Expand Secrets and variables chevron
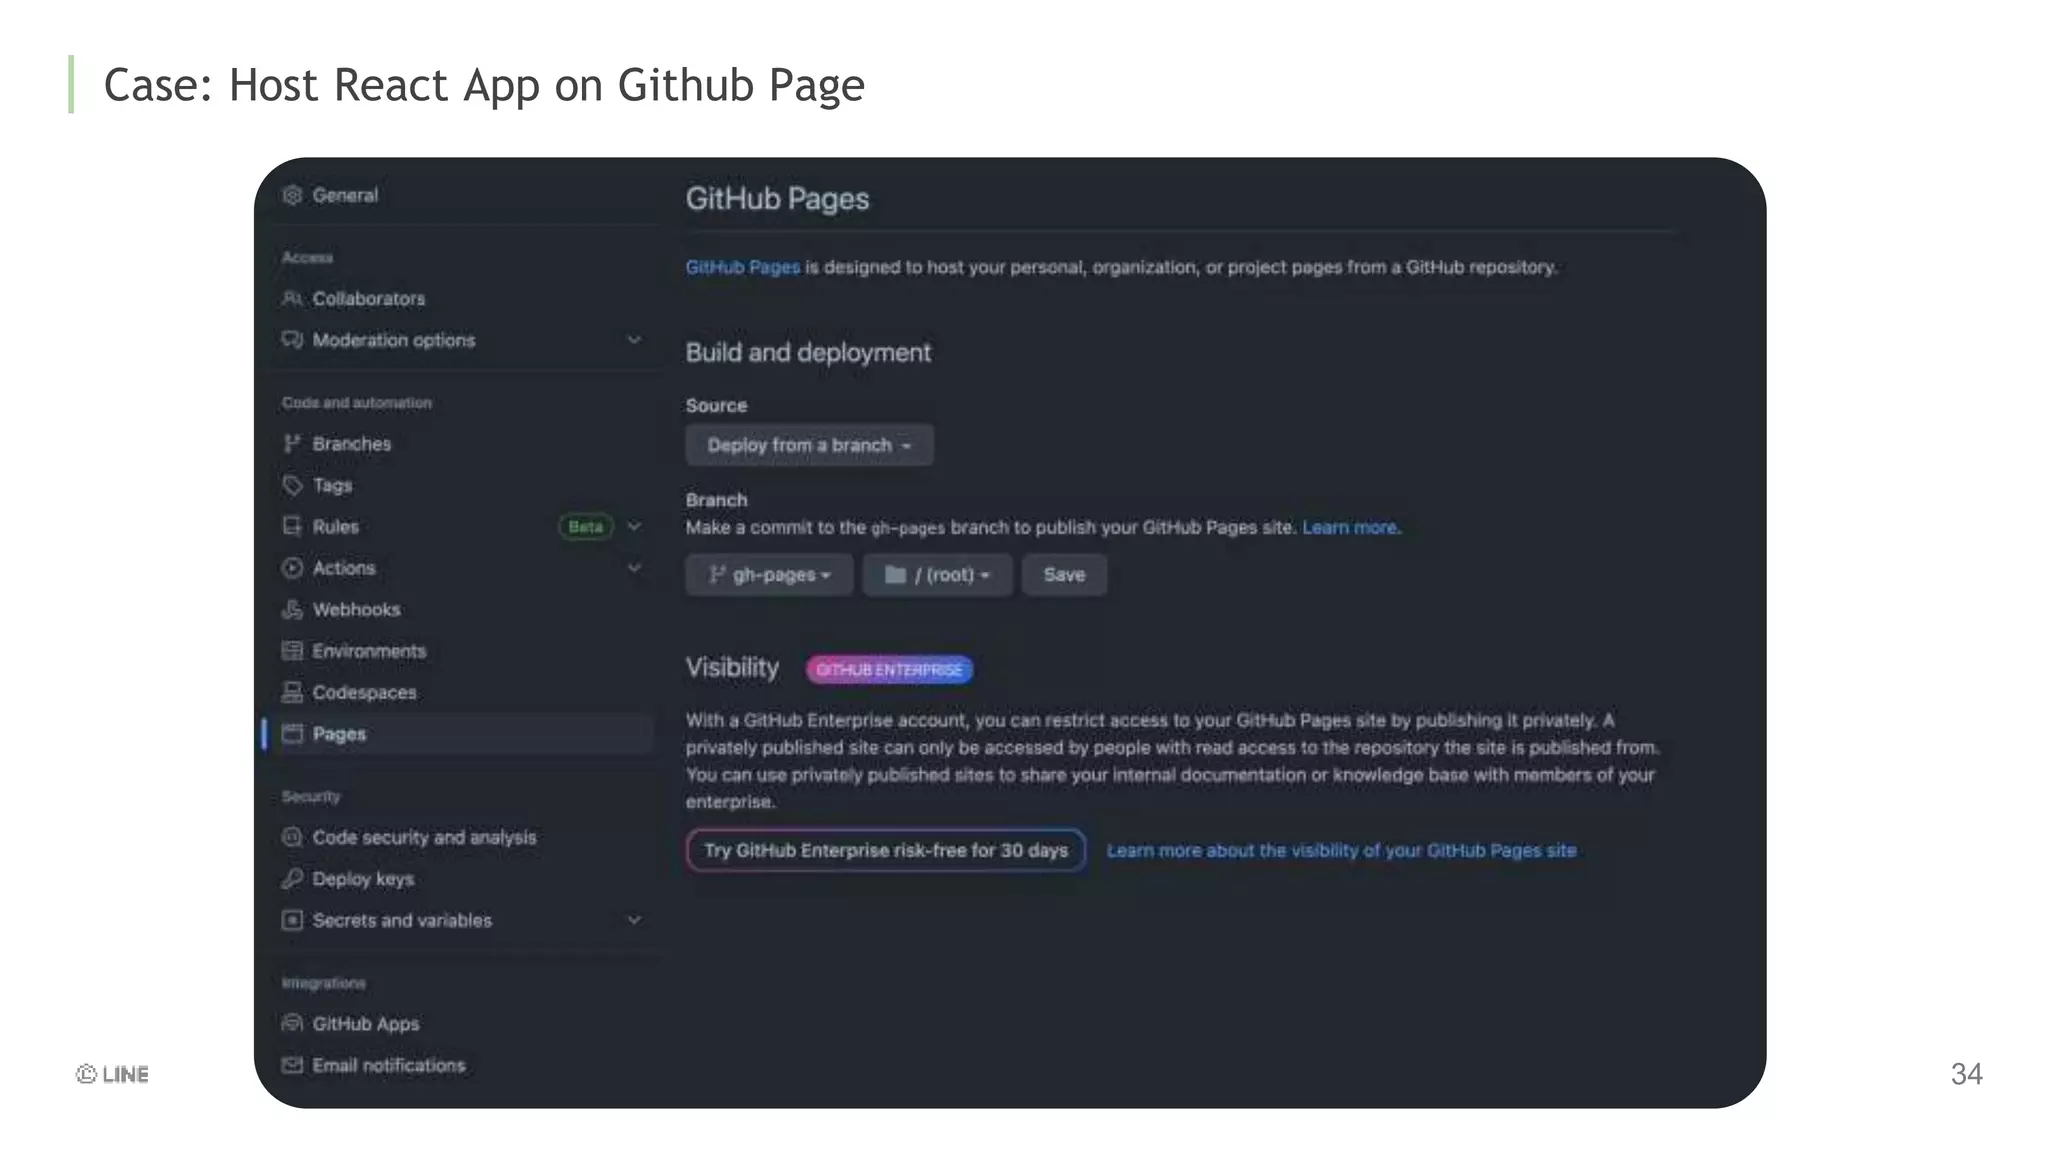Viewport: 2048px width, 1152px height. pyautogui.click(x=634, y=920)
